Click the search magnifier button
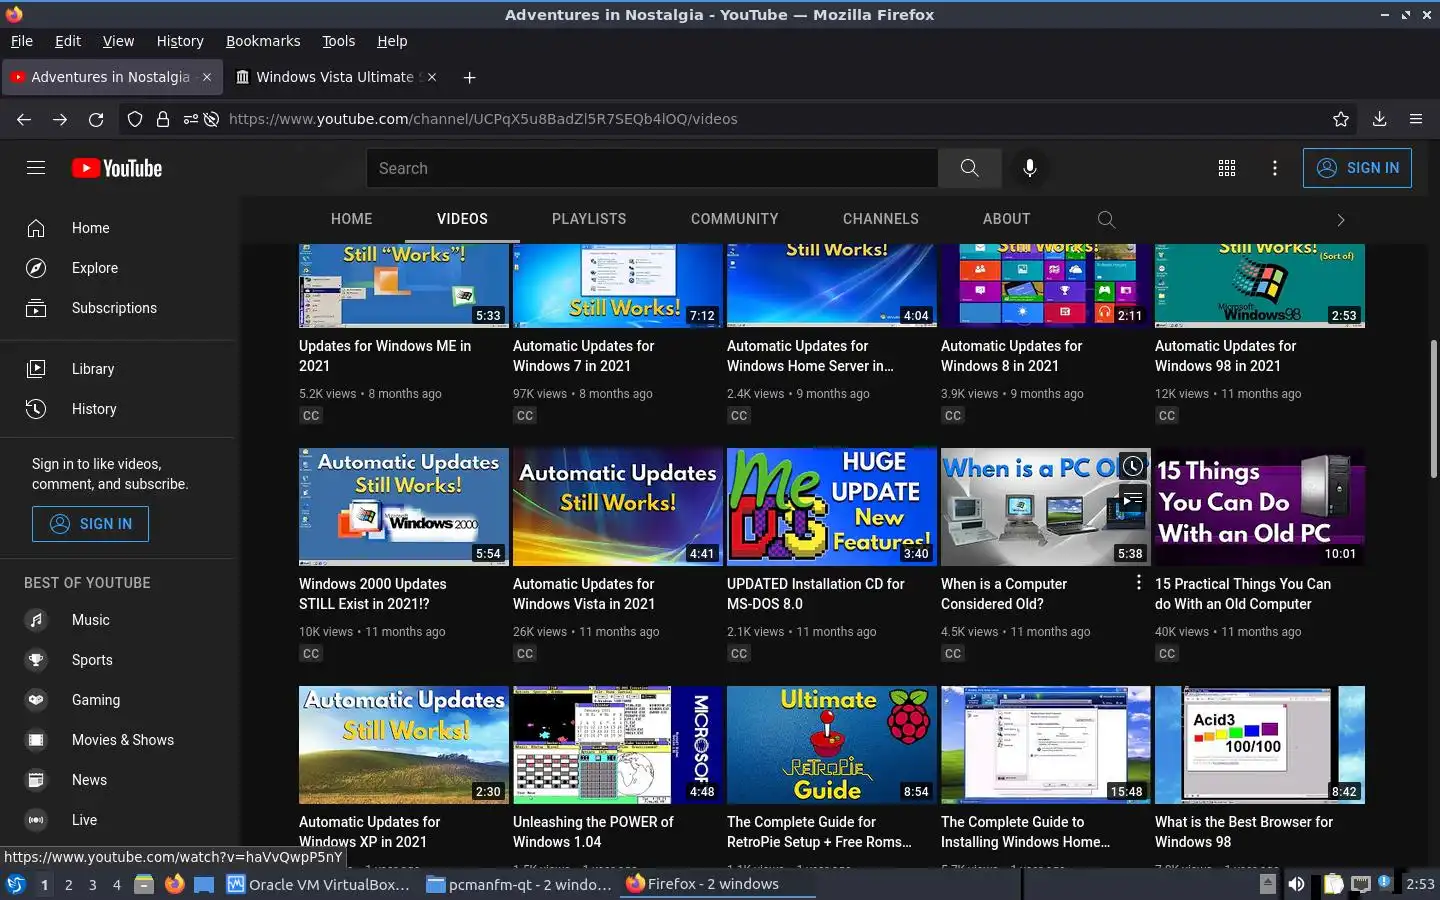The height and width of the screenshot is (900, 1440). [x=970, y=168]
